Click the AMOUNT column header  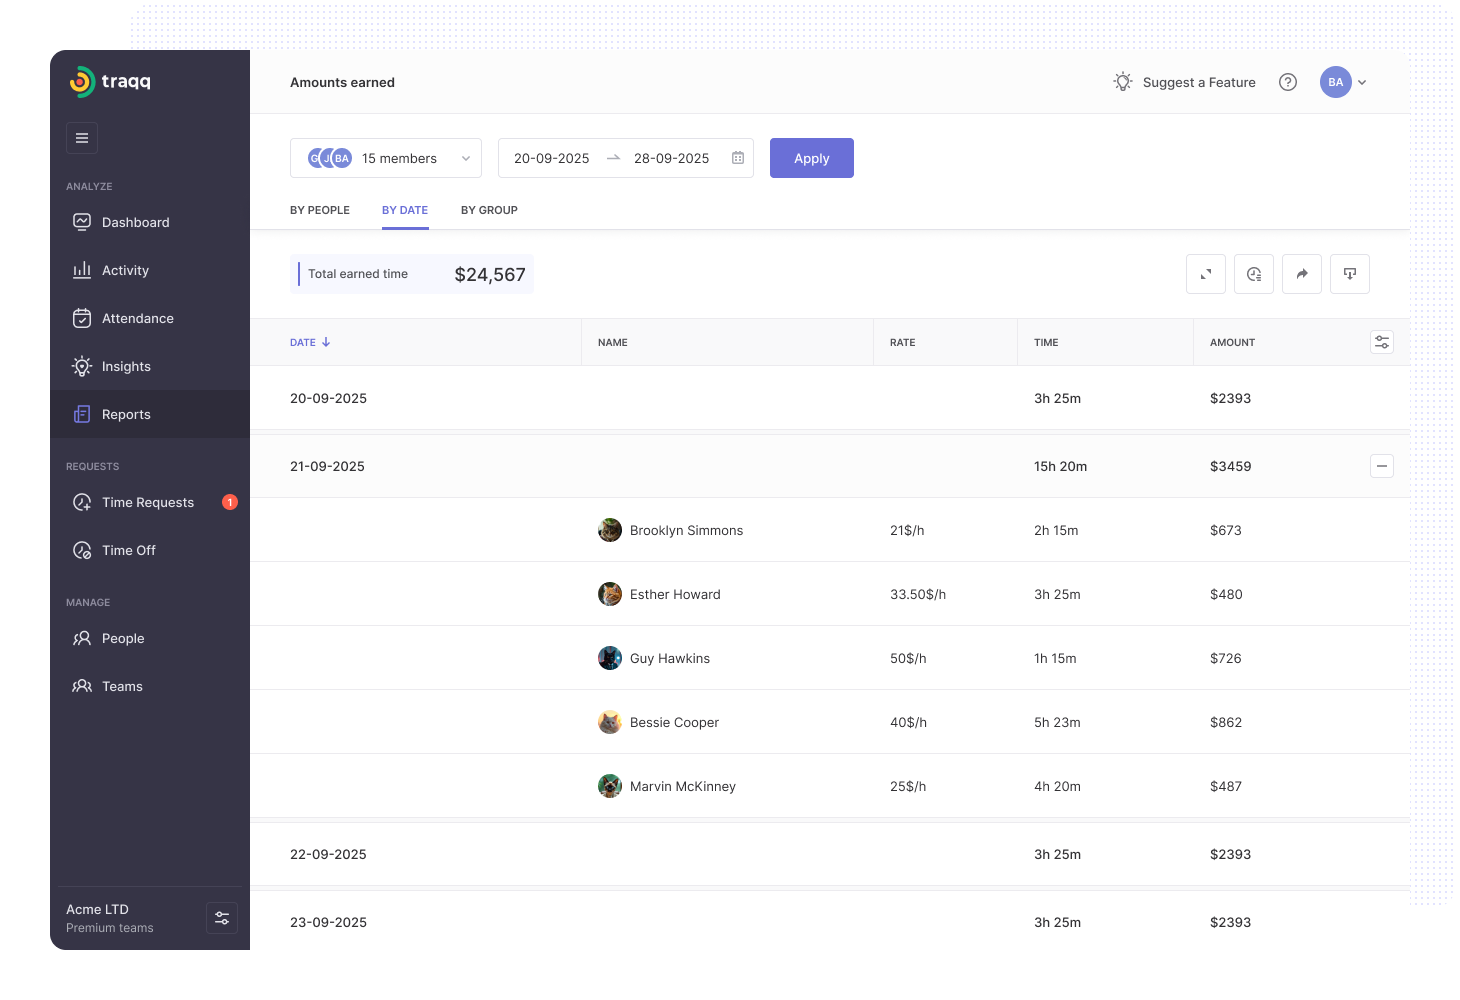point(1232,342)
